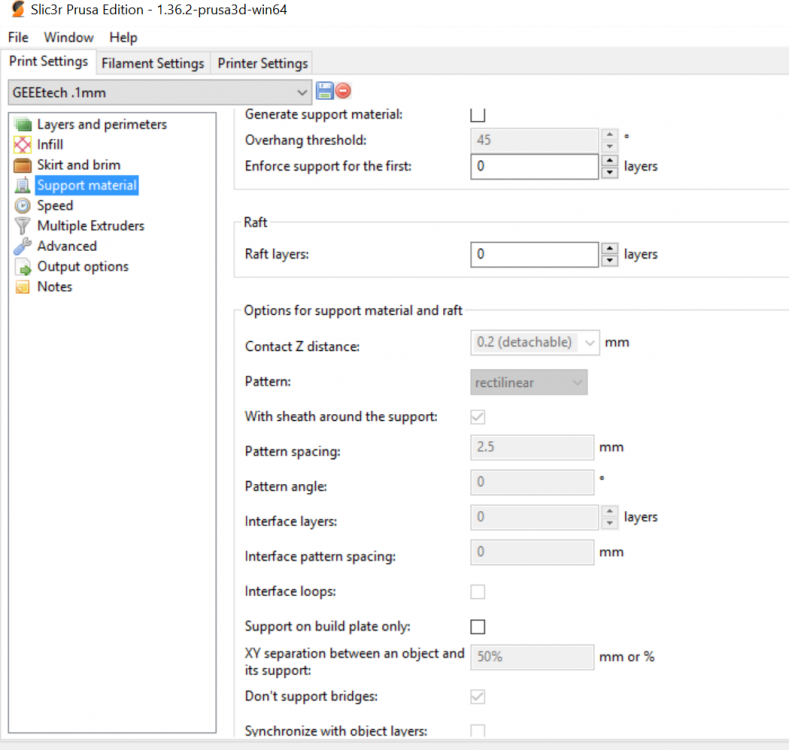789x750 pixels.
Task: Enable Generate support material checkbox
Action: point(478,115)
